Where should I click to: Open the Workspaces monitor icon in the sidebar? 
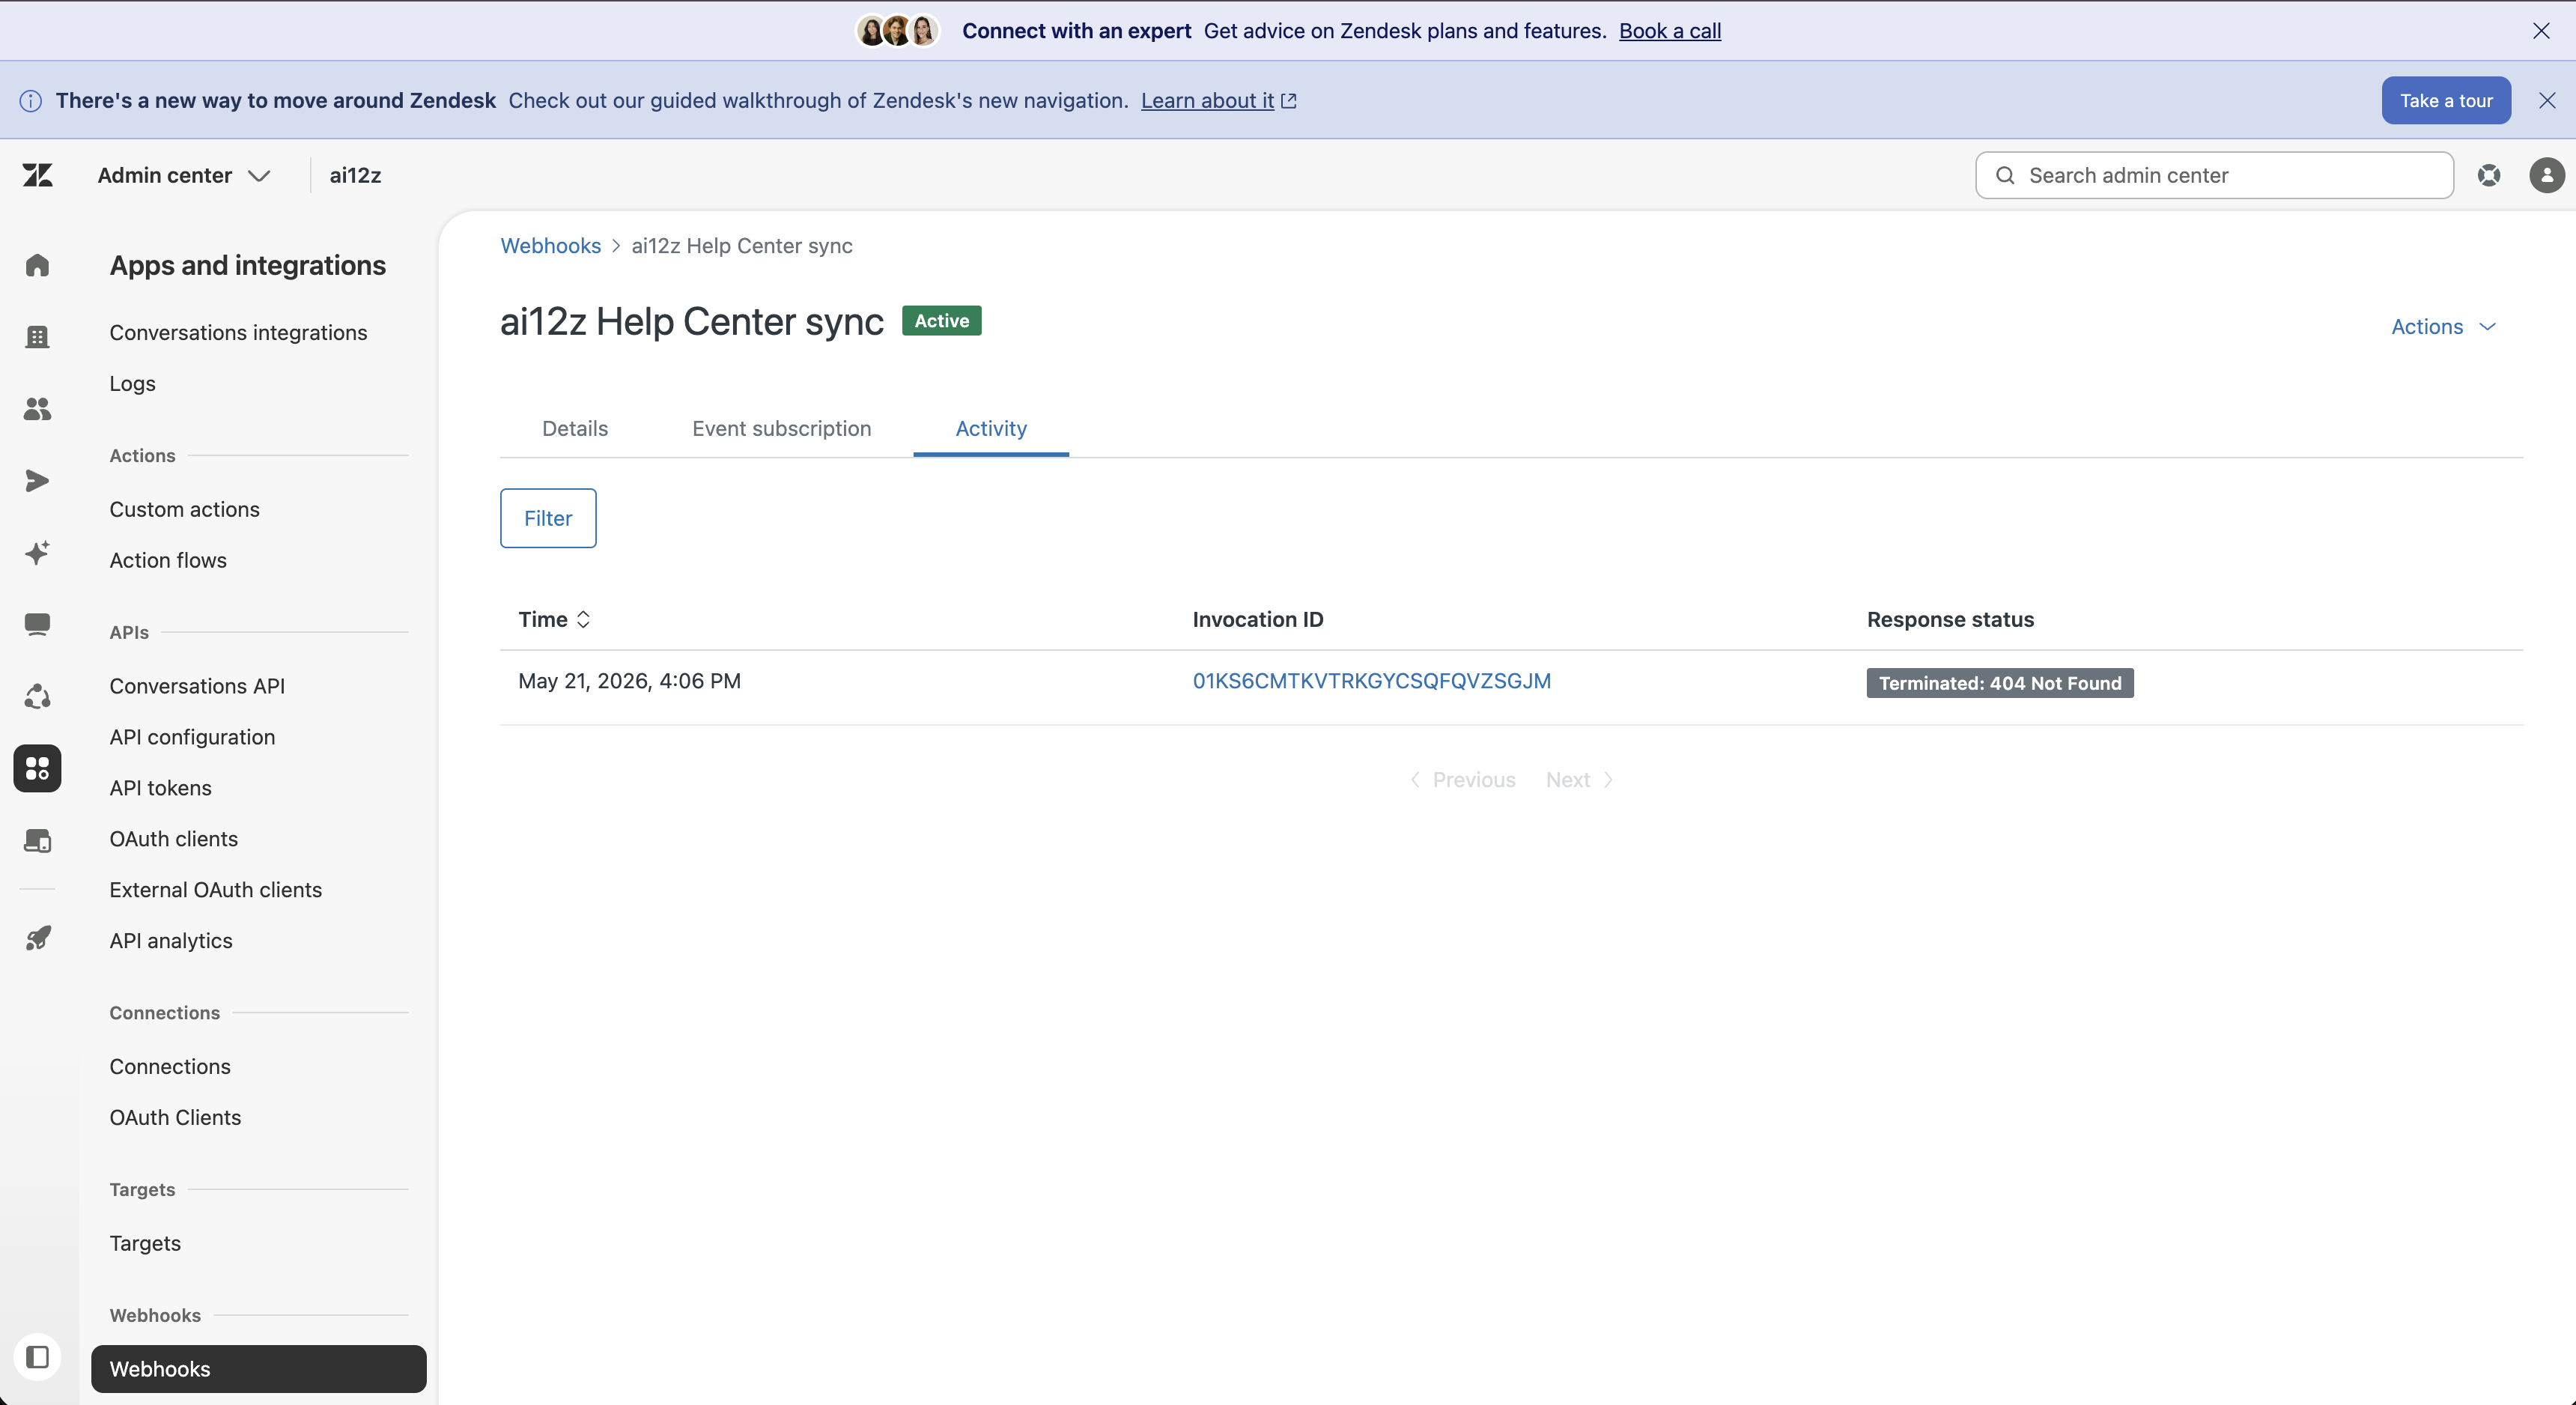click(x=37, y=625)
